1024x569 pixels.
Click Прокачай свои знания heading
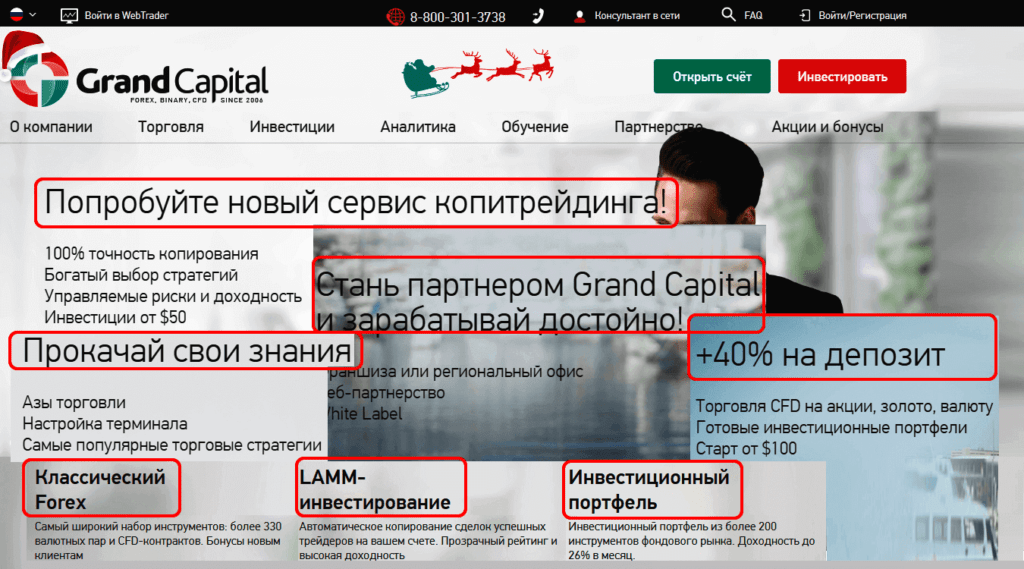tap(185, 351)
